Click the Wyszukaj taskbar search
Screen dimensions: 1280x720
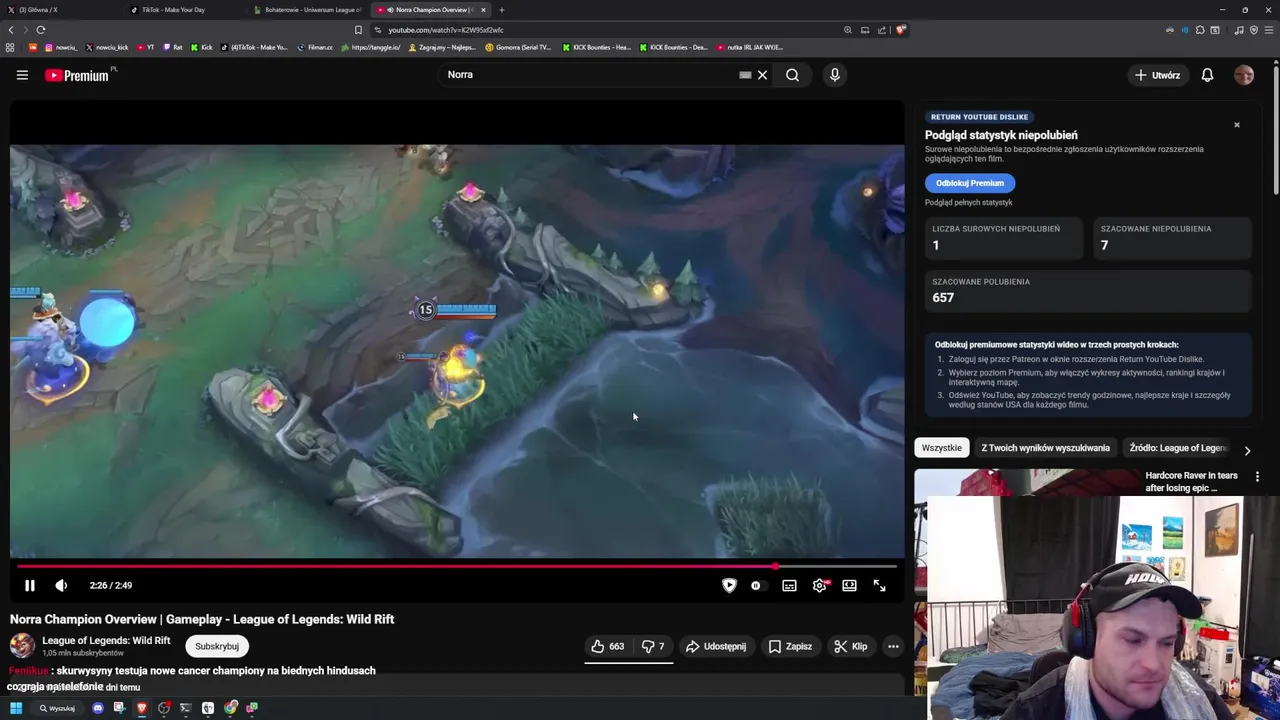57,708
